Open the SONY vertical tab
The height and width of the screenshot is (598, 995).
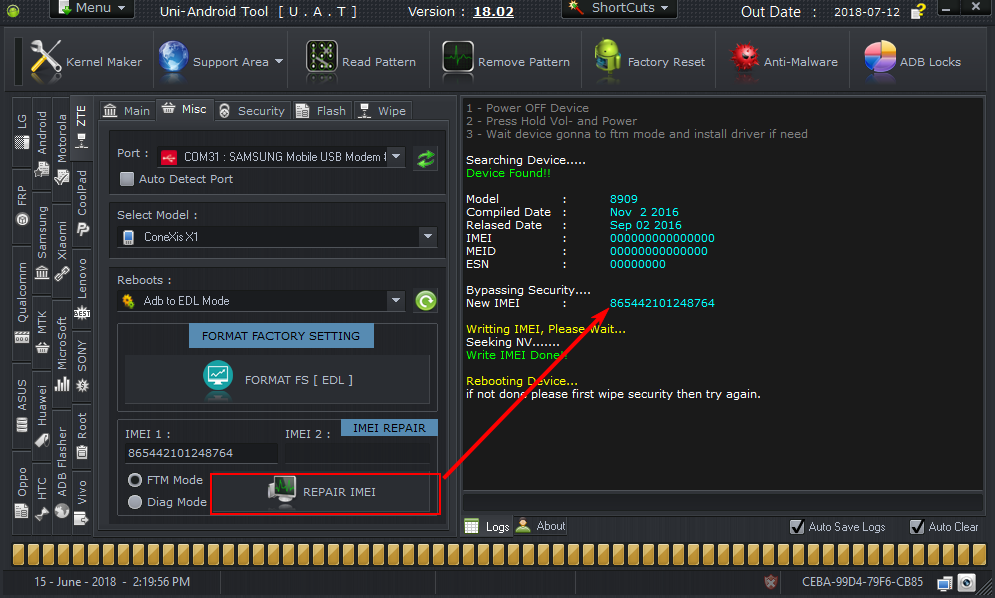[x=82, y=366]
